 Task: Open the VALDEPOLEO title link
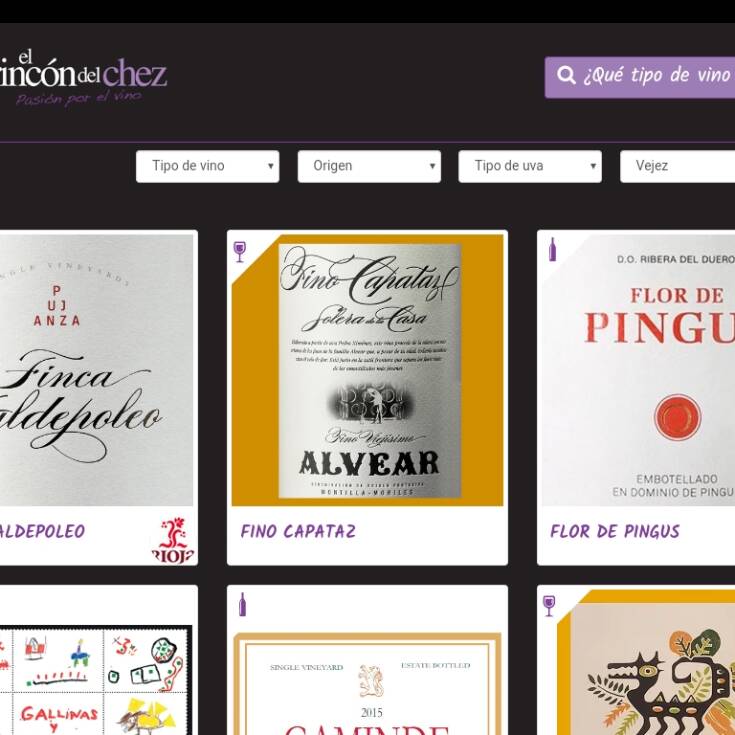coord(42,531)
